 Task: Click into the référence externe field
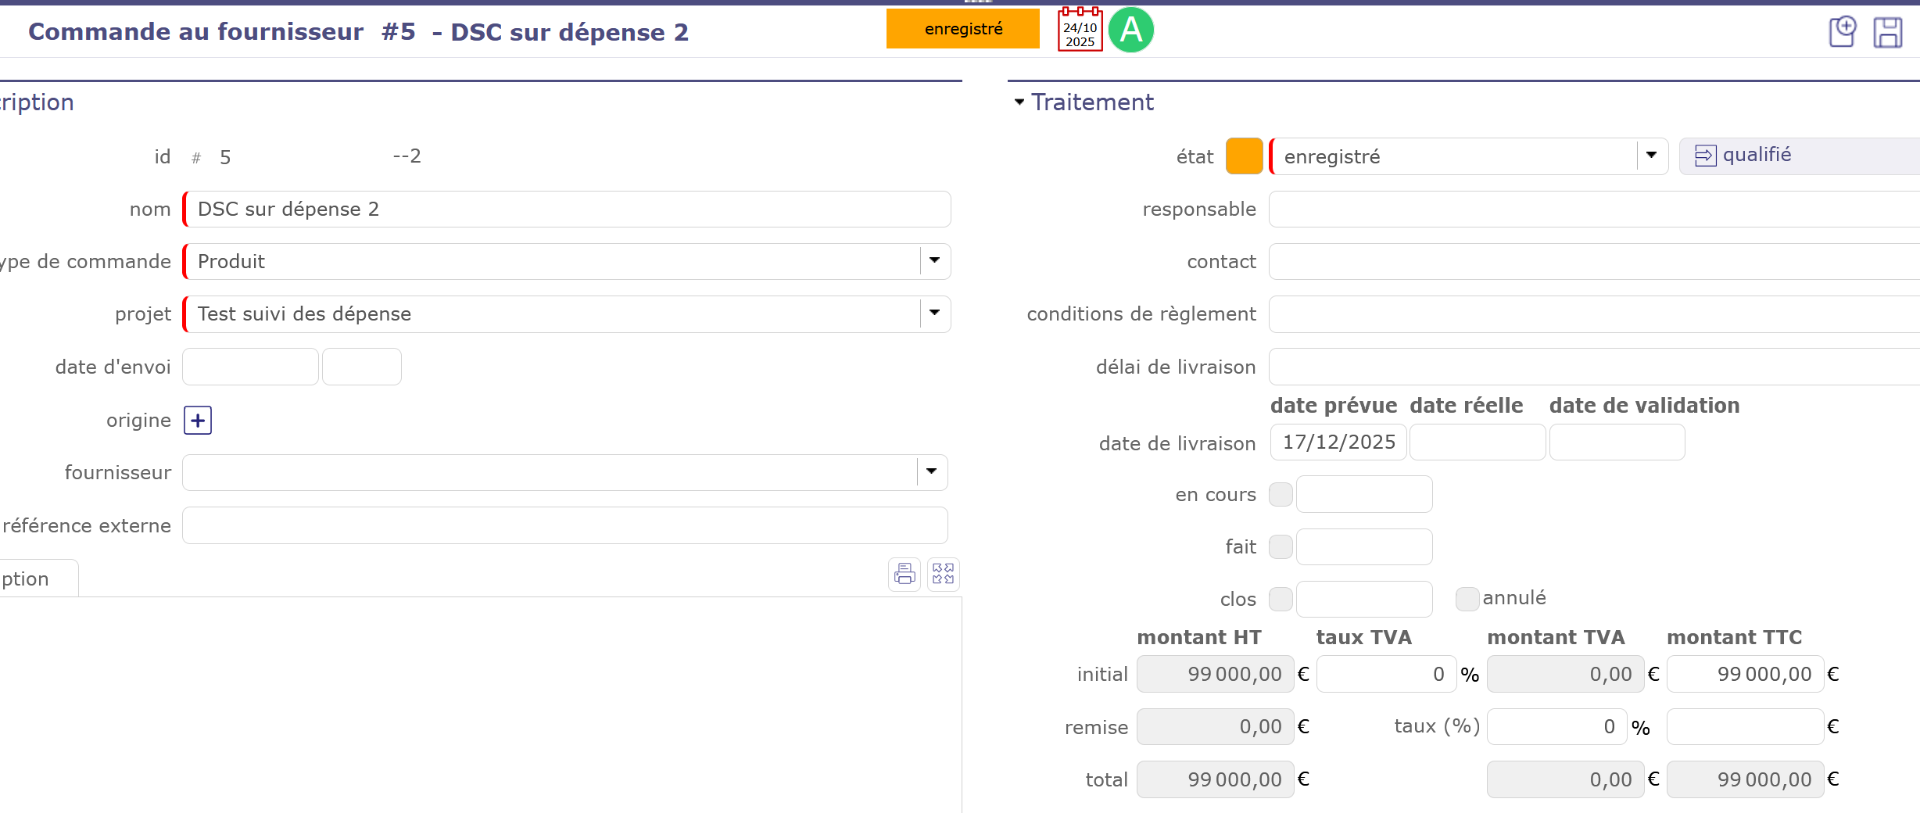tap(565, 525)
